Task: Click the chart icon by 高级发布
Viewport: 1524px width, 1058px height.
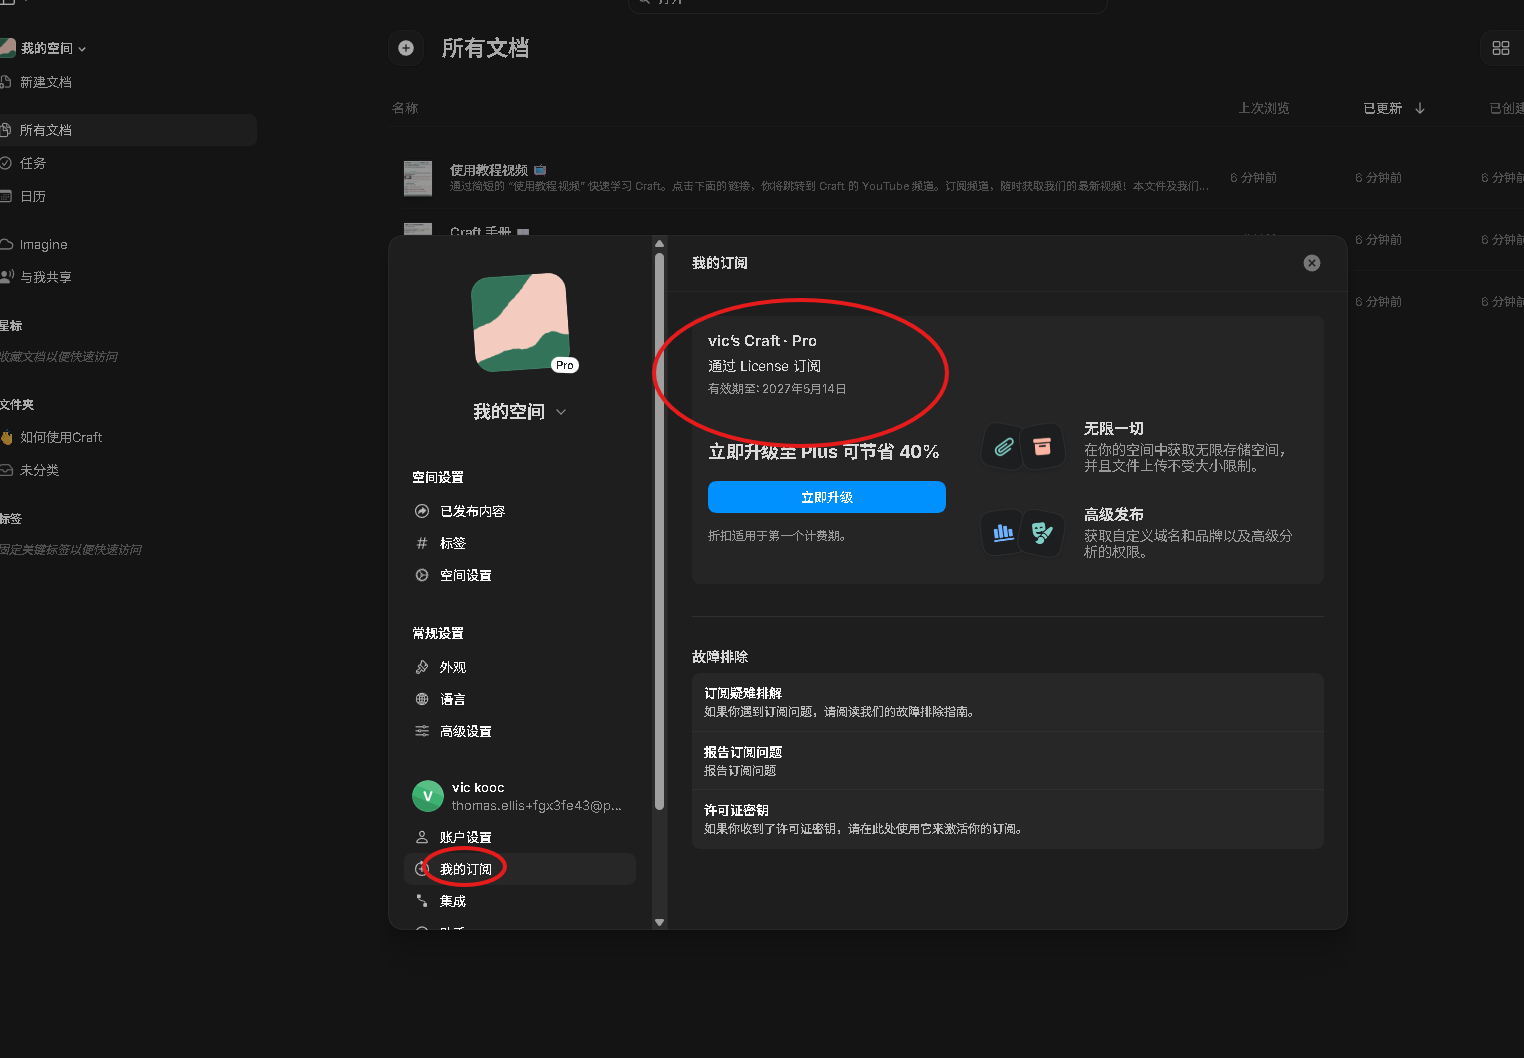Action: coord(1003,533)
